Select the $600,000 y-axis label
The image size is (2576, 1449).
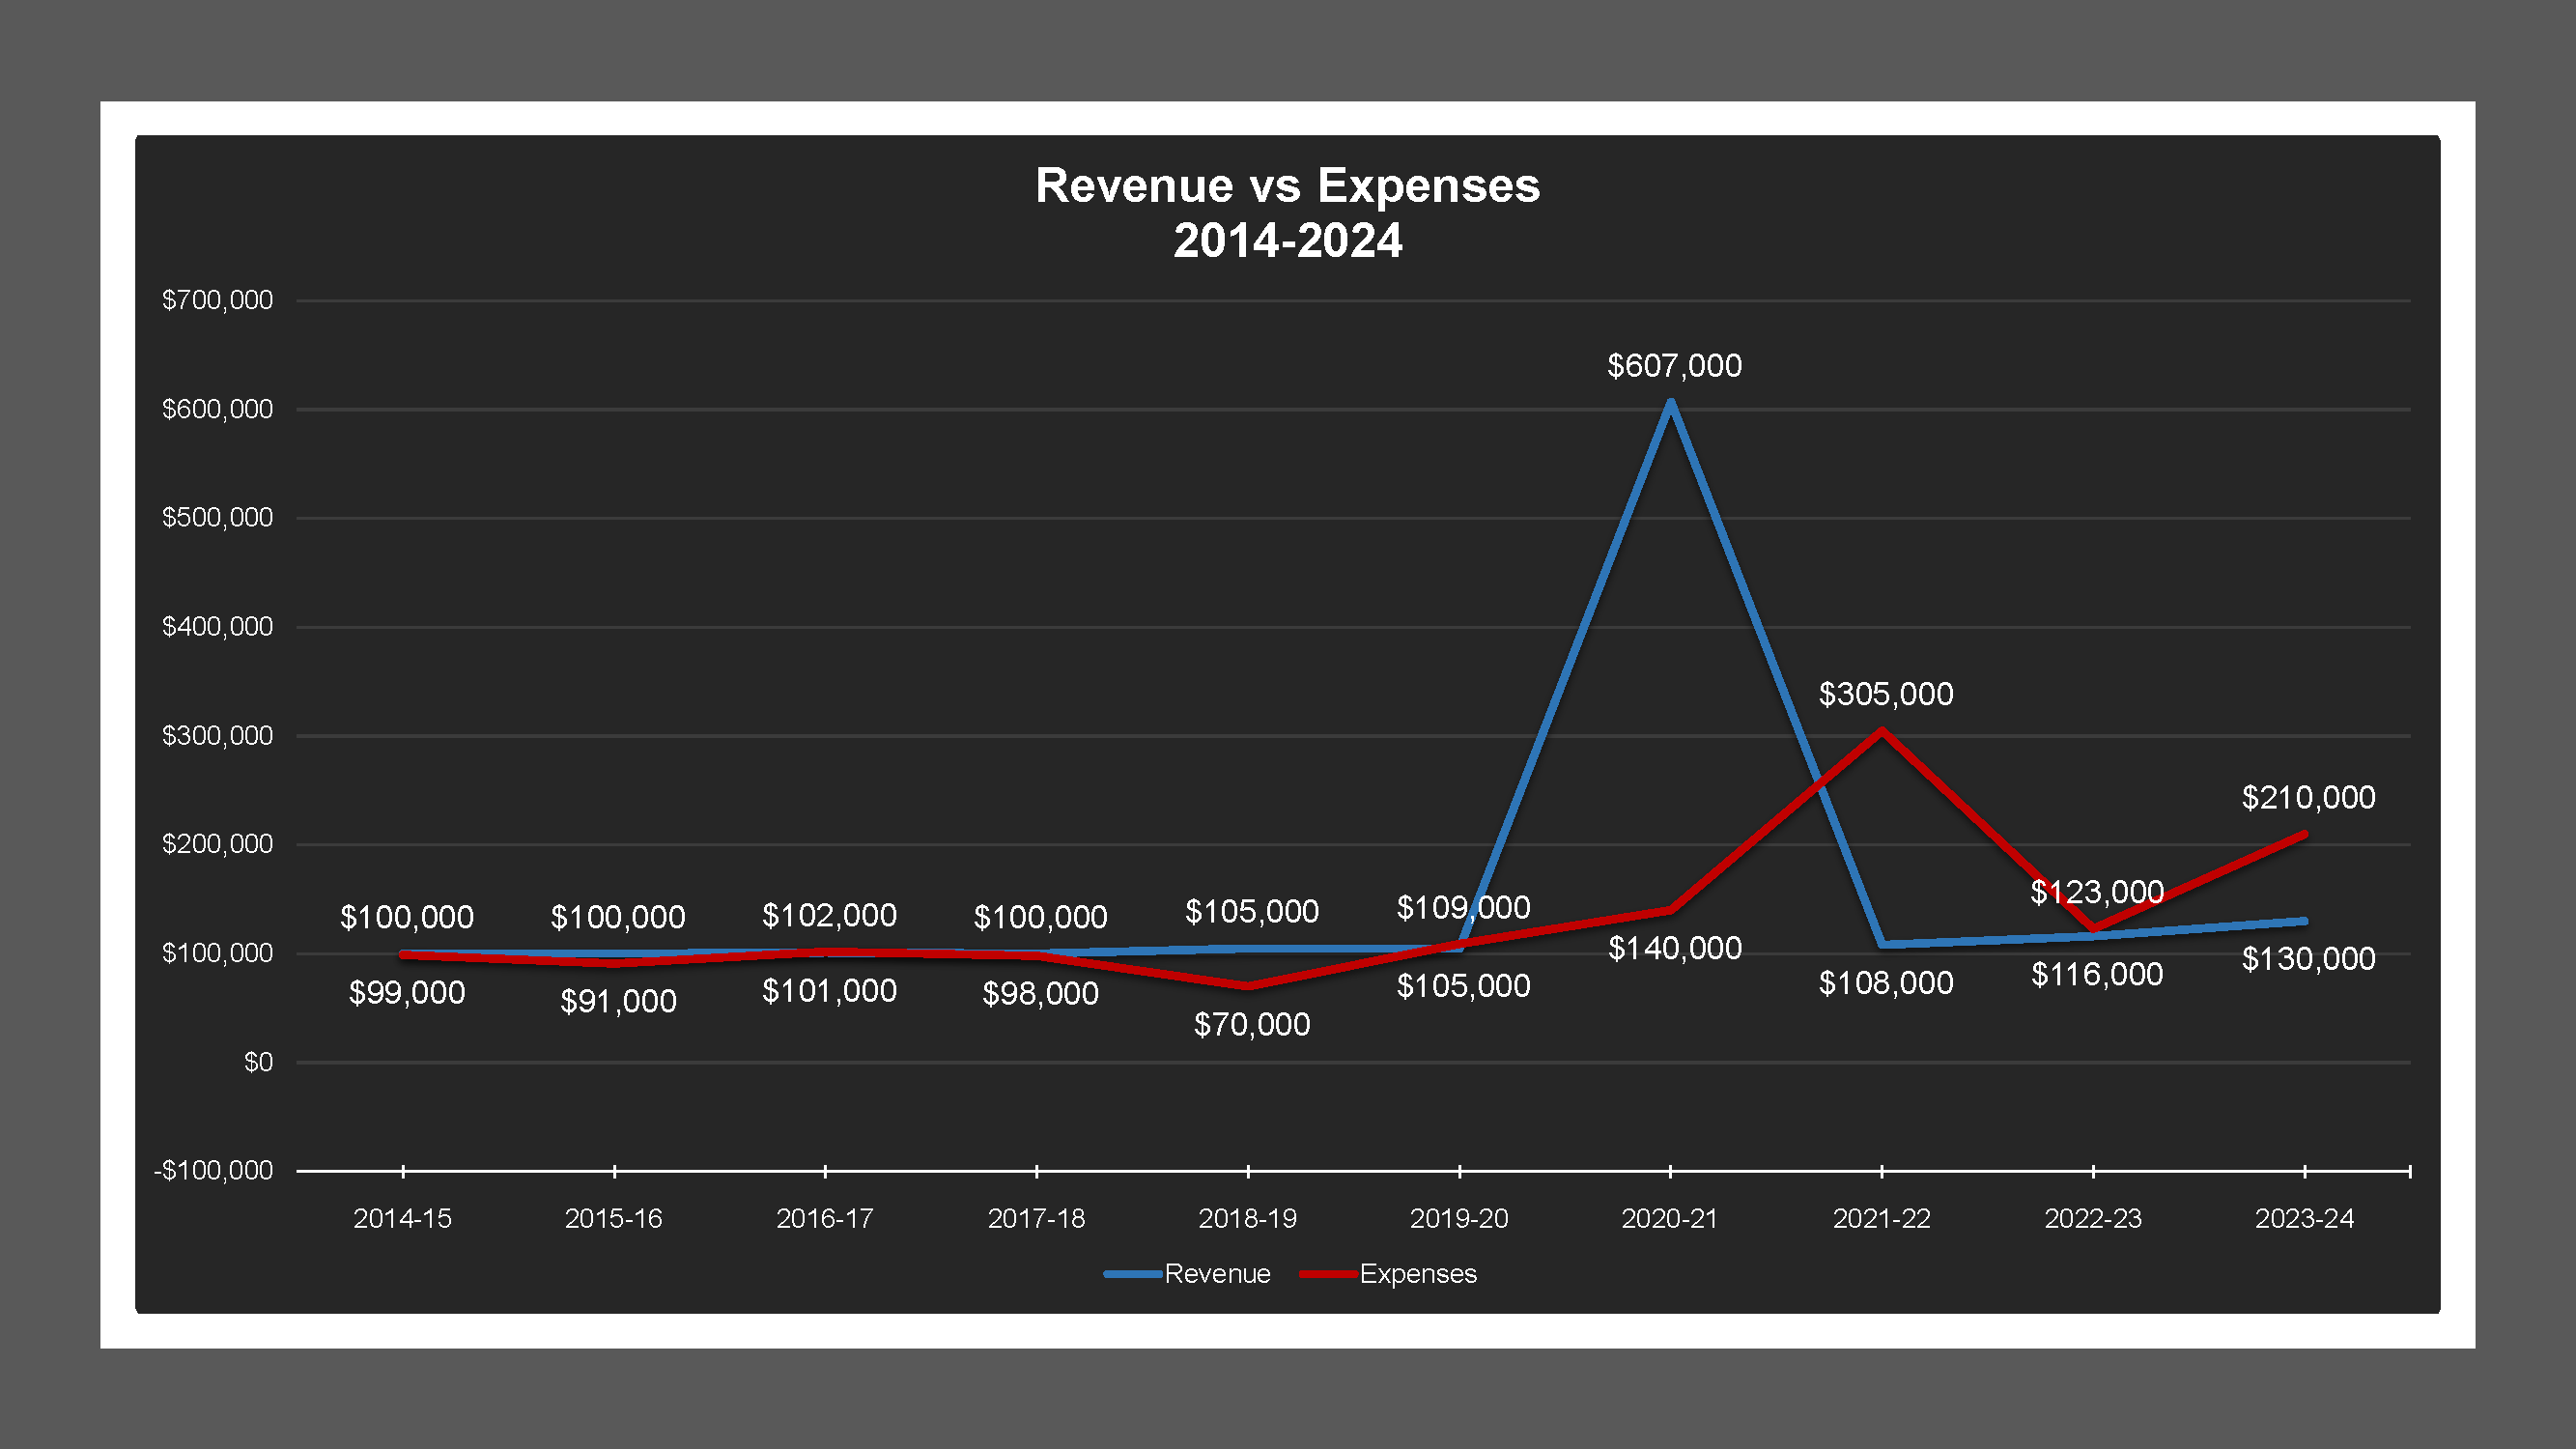tap(217, 409)
